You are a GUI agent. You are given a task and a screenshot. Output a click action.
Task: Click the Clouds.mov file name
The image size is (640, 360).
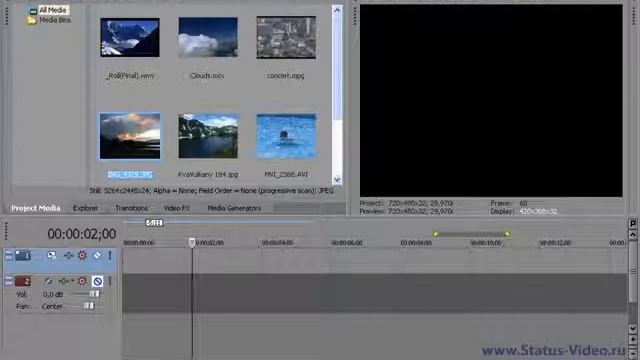[x=207, y=76]
